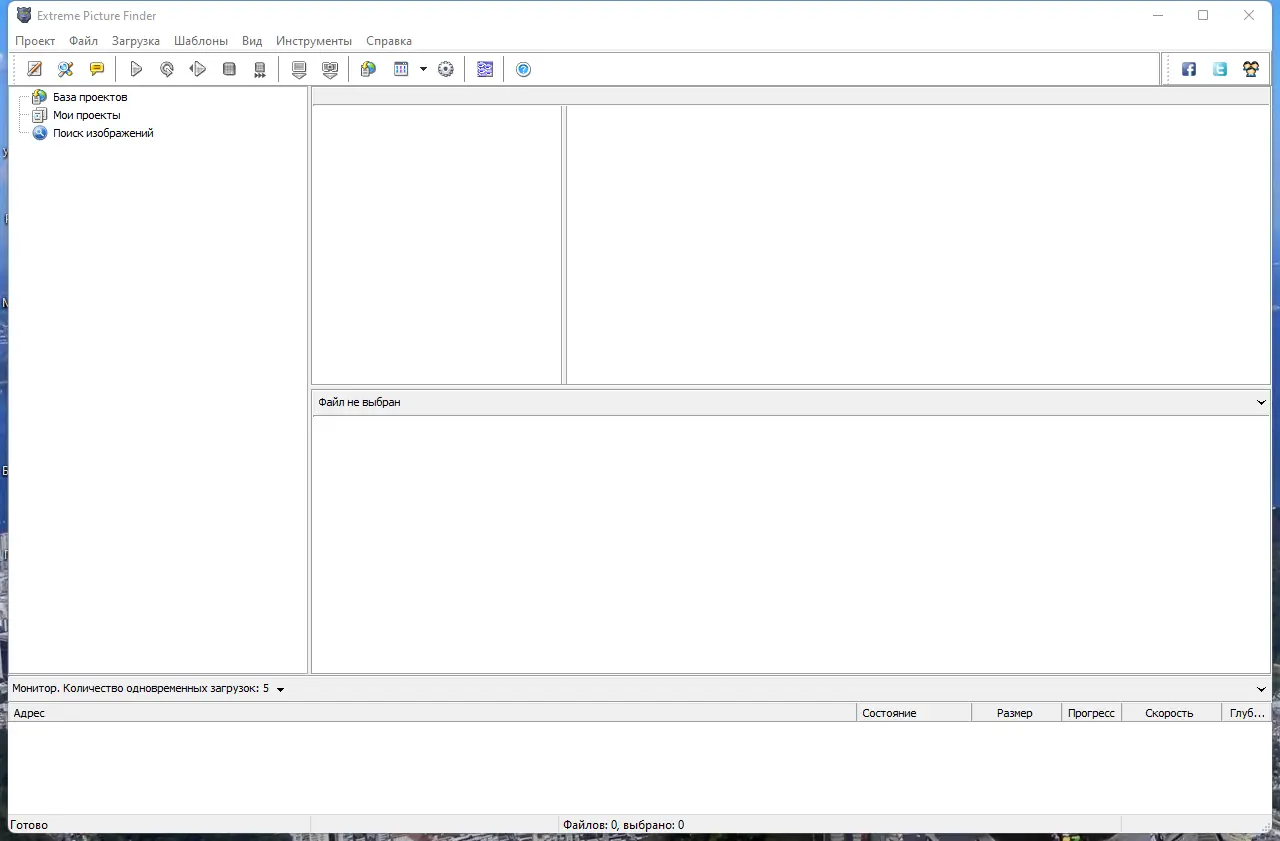This screenshot has width=1280, height=841.
Task: Select База проектов in the tree
Action: (90, 97)
